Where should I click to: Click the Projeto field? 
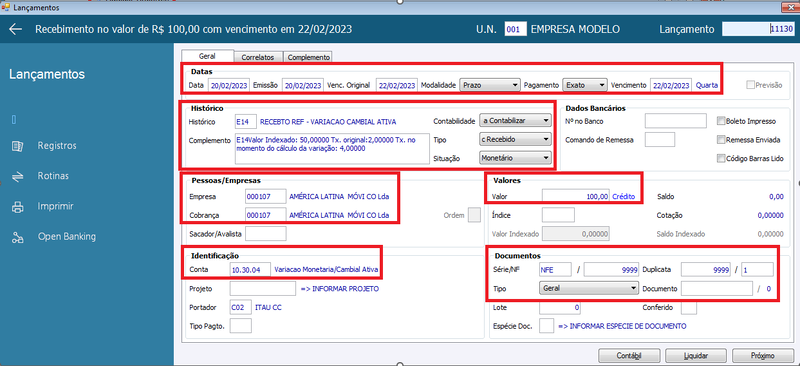(263, 288)
